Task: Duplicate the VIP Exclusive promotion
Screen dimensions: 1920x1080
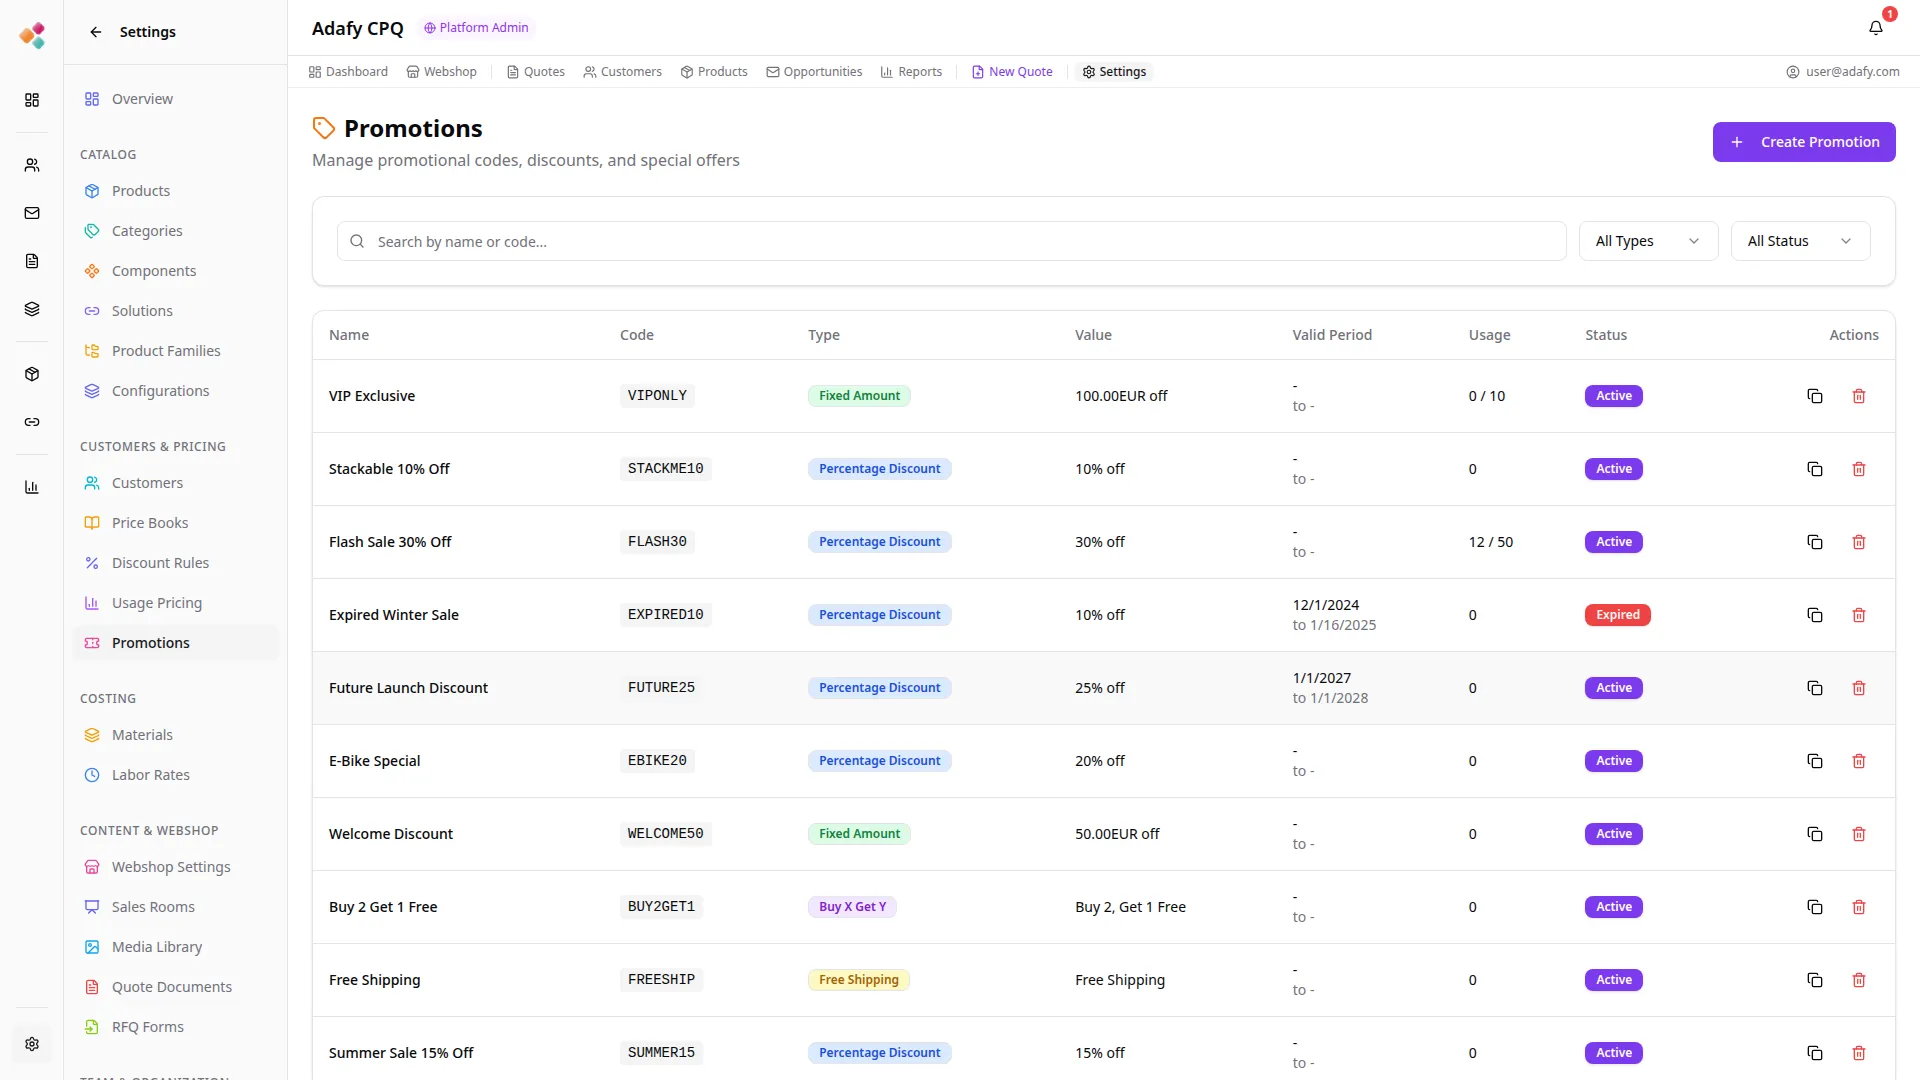Action: 1814,396
